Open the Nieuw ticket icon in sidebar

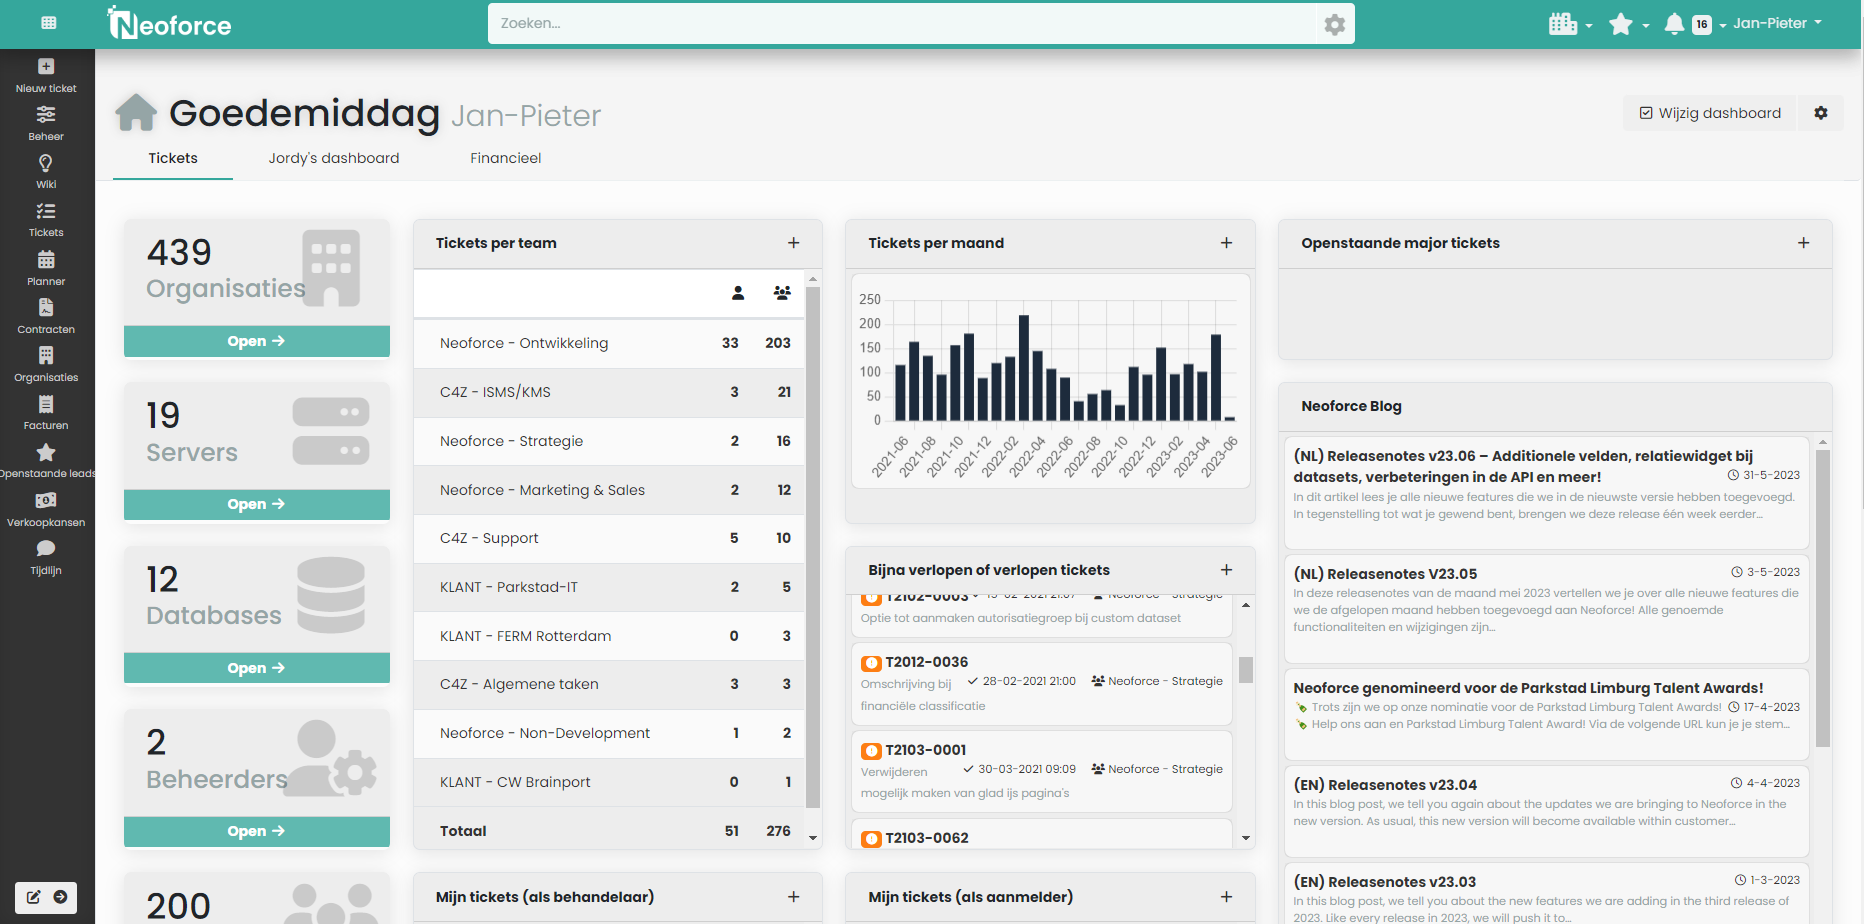[45, 66]
